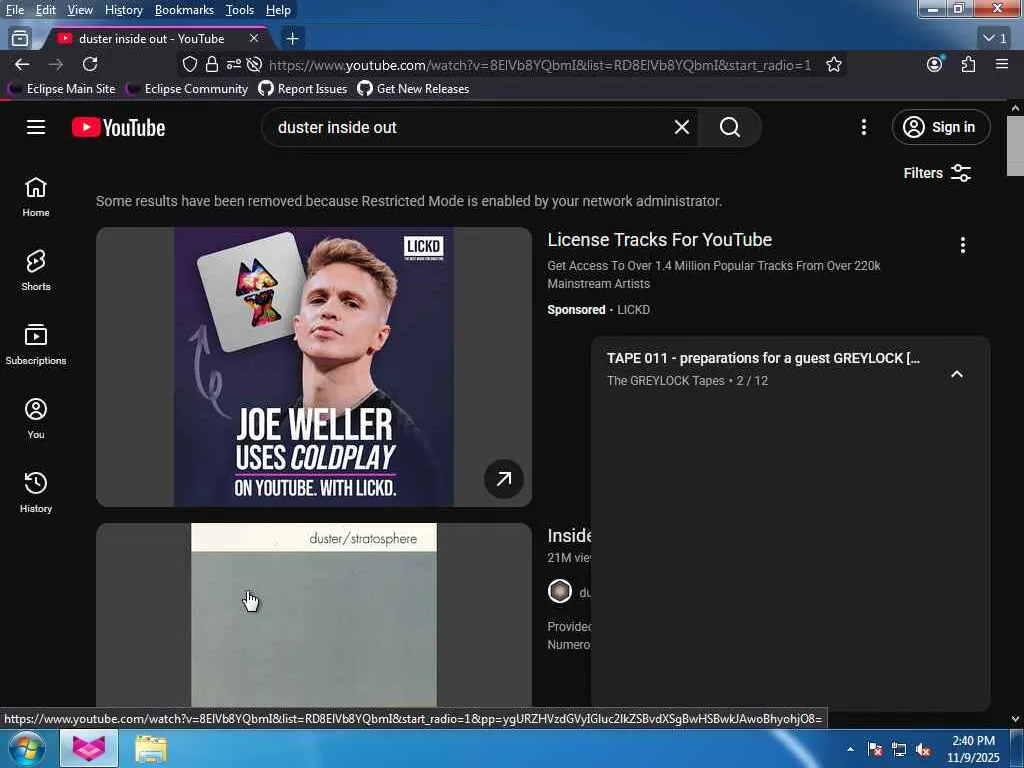1024x768 pixels.
Task: Open the browser account icon
Action: coord(935,64)
